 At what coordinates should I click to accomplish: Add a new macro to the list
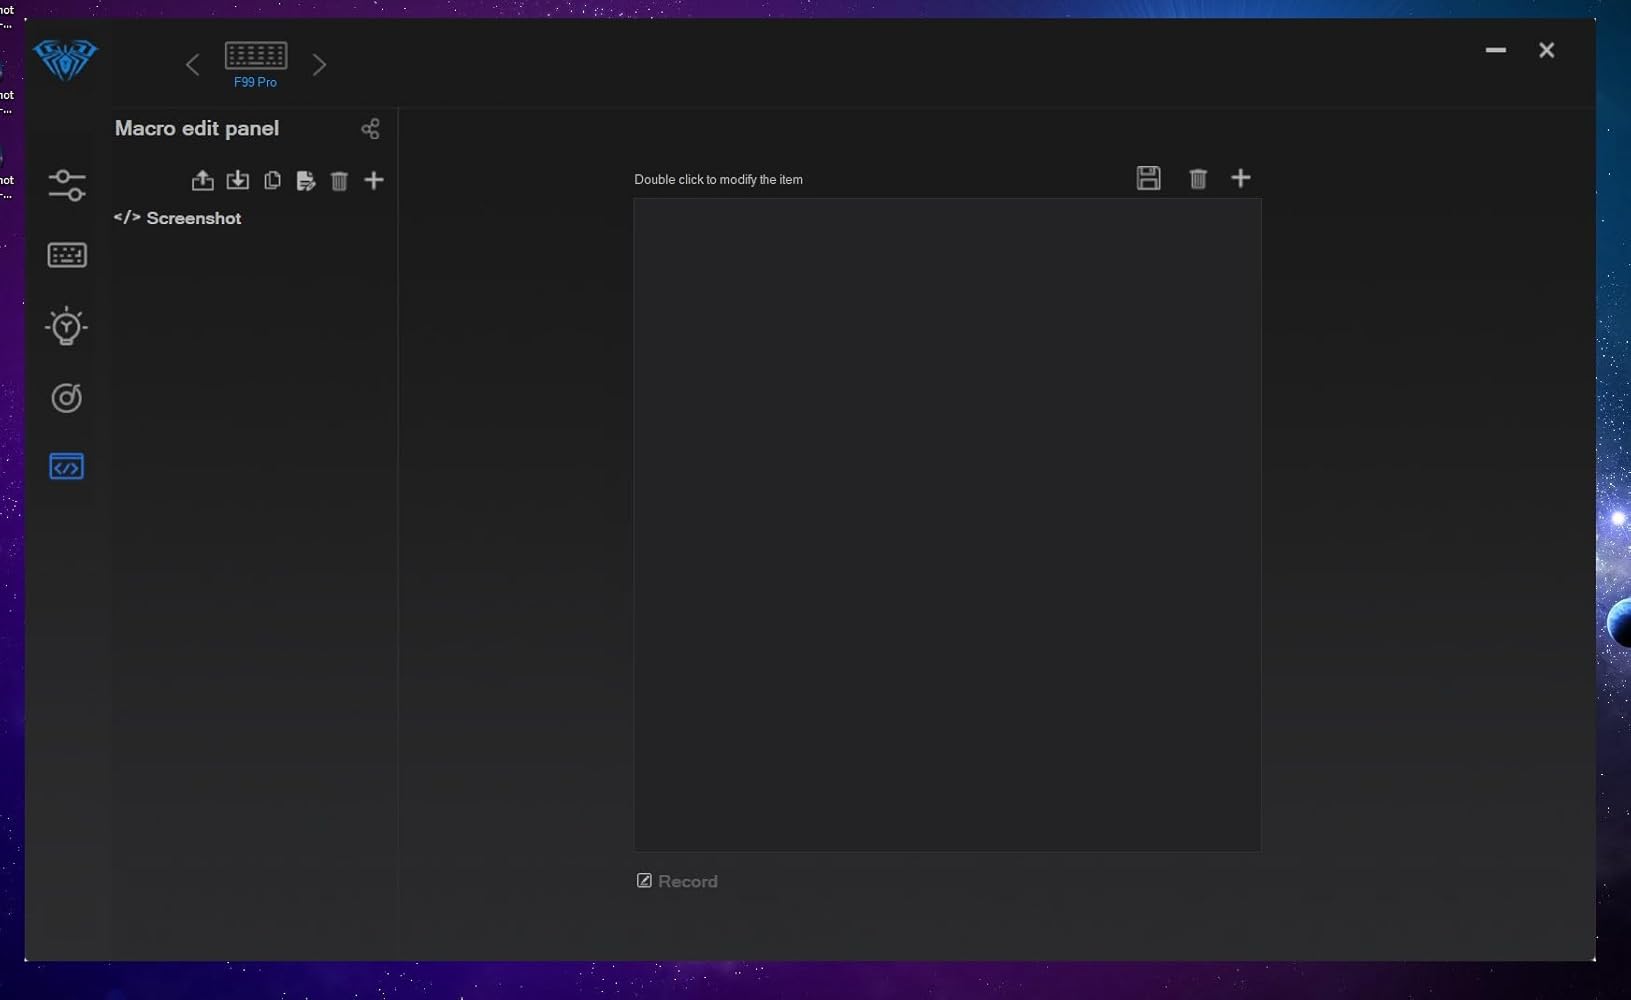pyautogui.click(x=374, y=180)
